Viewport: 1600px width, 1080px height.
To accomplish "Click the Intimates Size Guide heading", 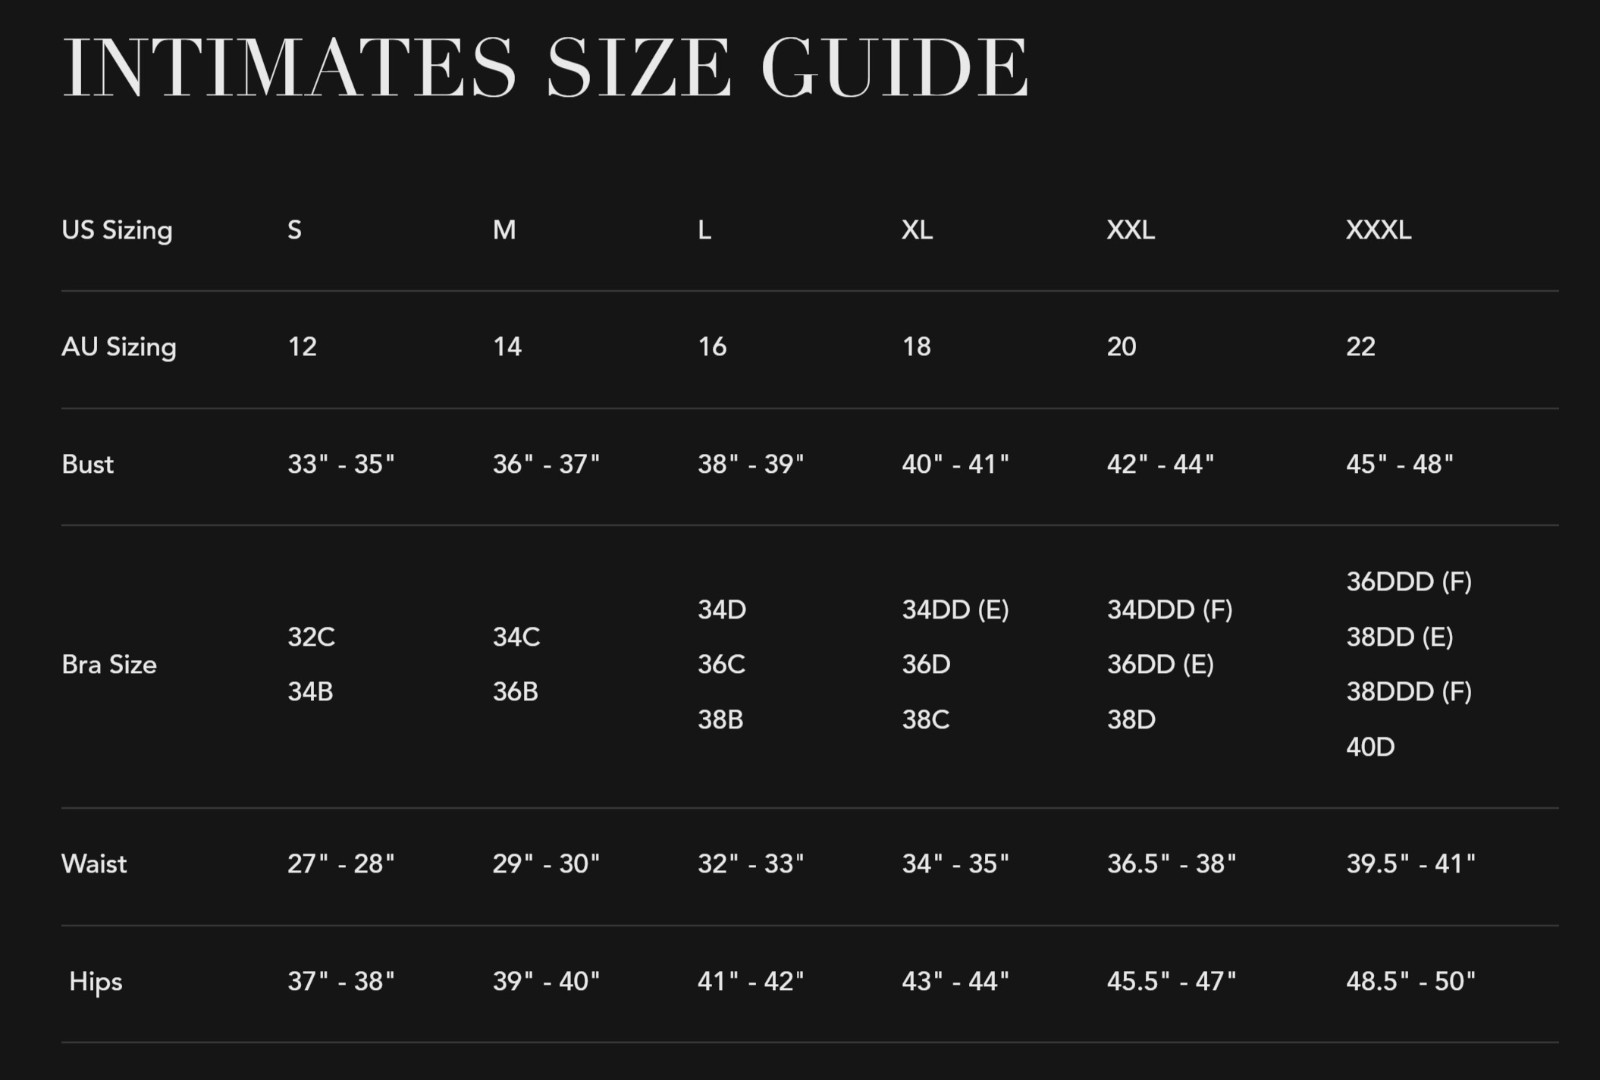I will tap(545, 67).
